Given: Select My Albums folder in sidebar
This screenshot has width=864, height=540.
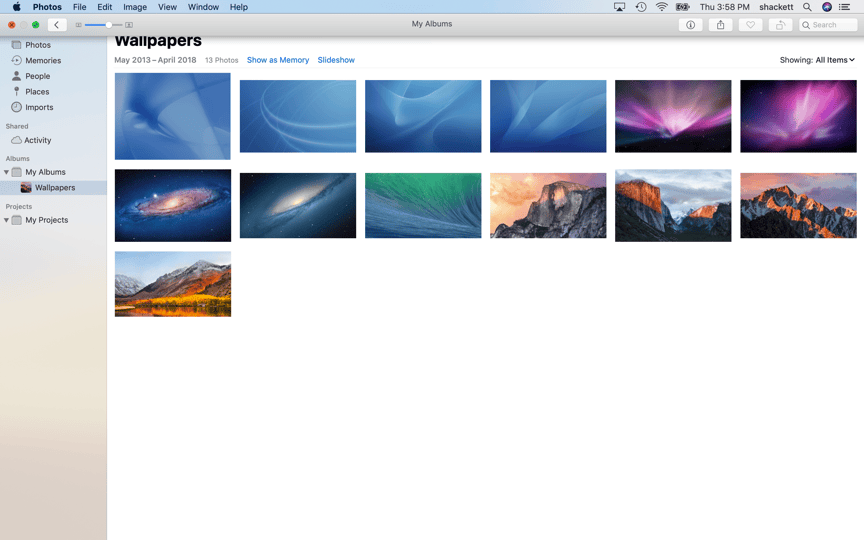Looking at the screenshot, I should pos(45,172).
